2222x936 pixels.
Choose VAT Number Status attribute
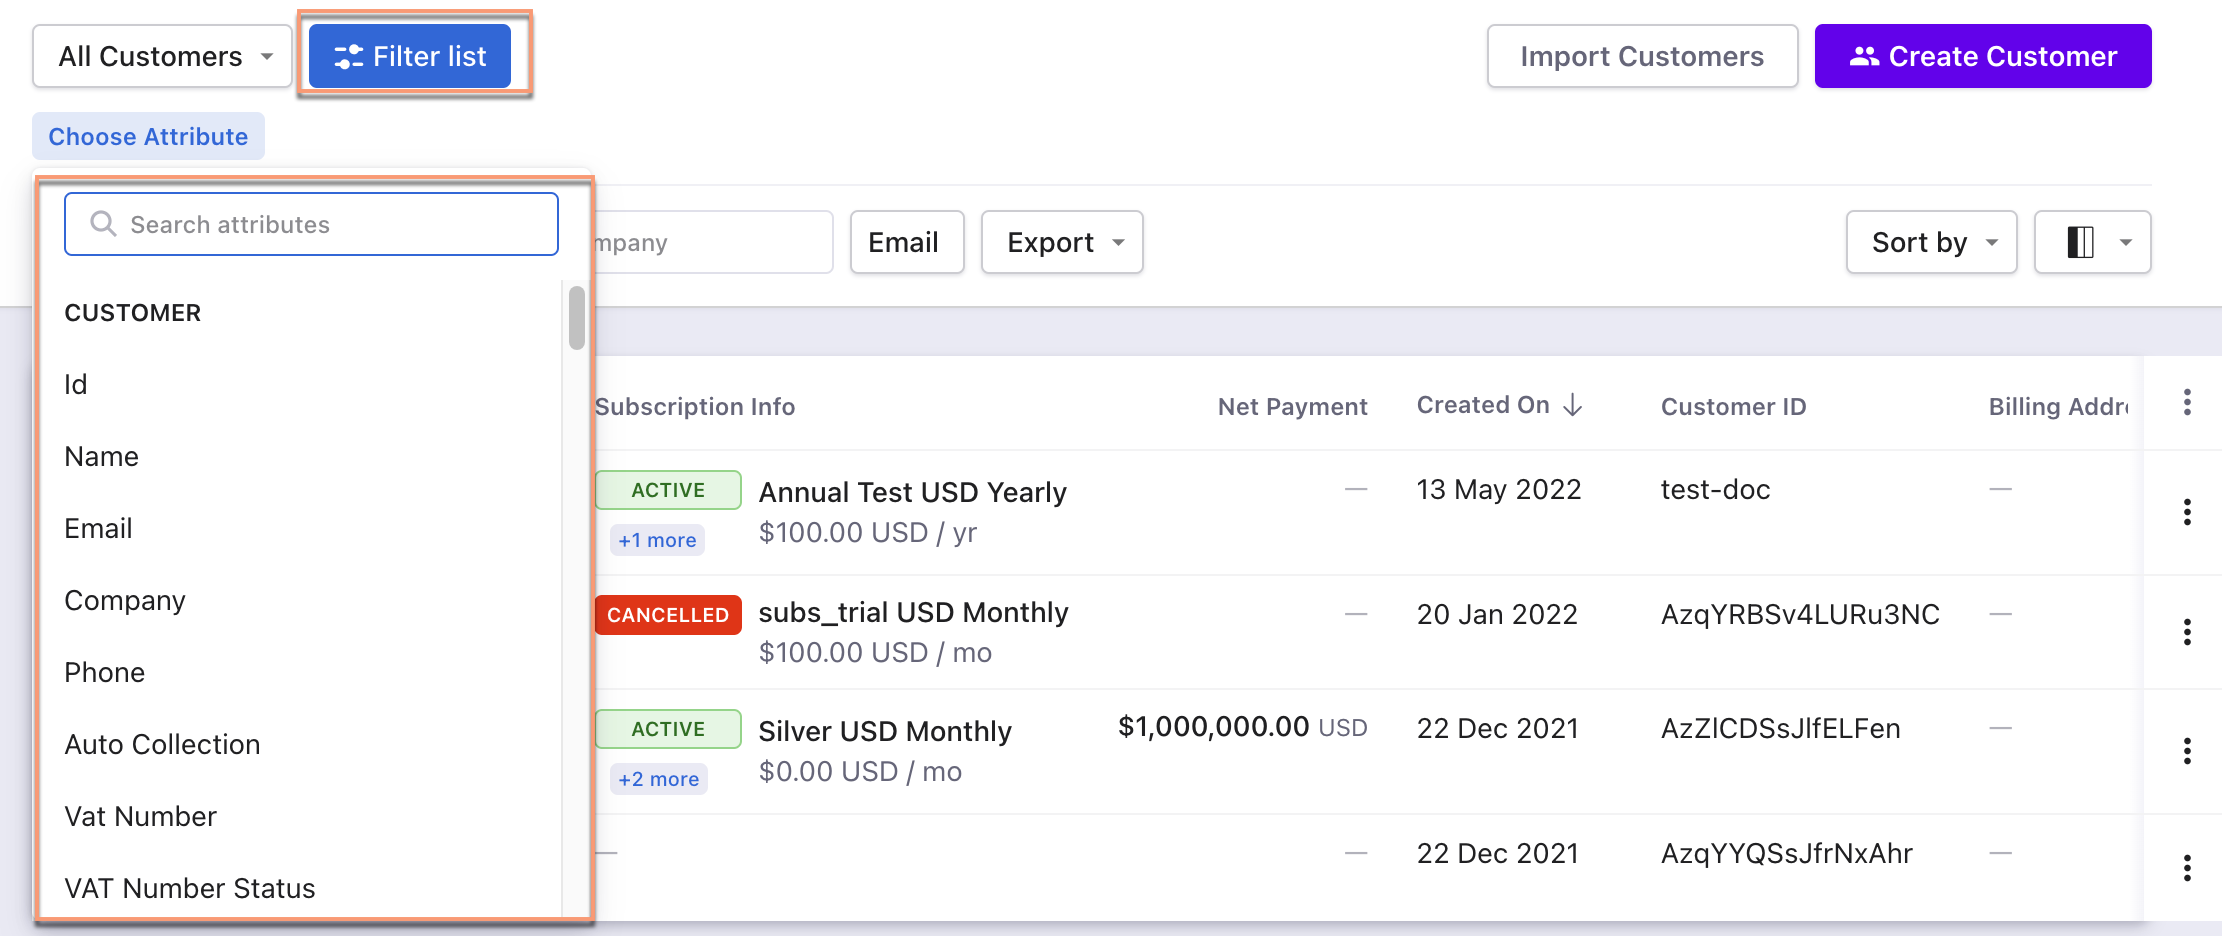pyautogui.click(x=189, y=888)
